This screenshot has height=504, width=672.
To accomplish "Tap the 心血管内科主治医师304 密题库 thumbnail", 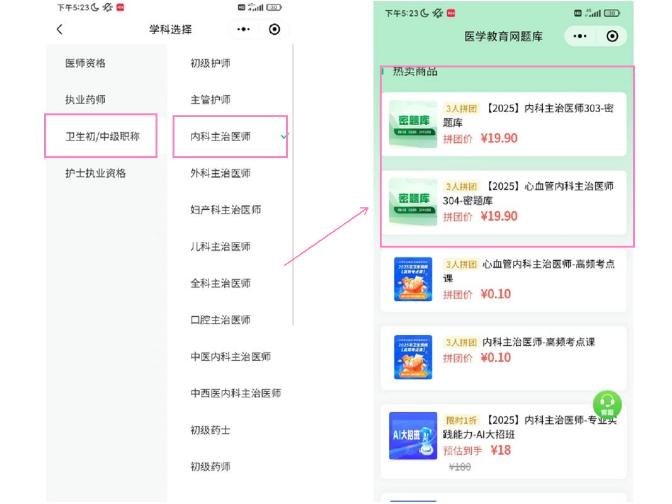I will point(413,202).
